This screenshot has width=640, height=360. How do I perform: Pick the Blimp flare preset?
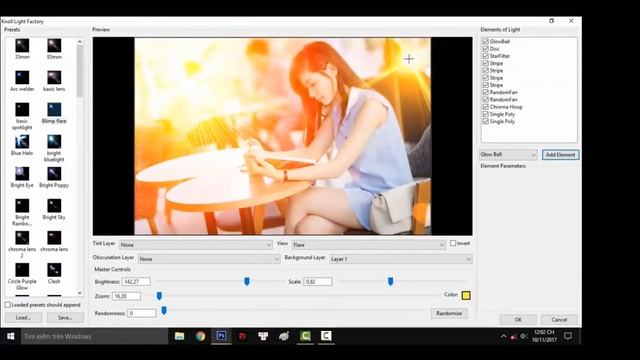point(54,113)
